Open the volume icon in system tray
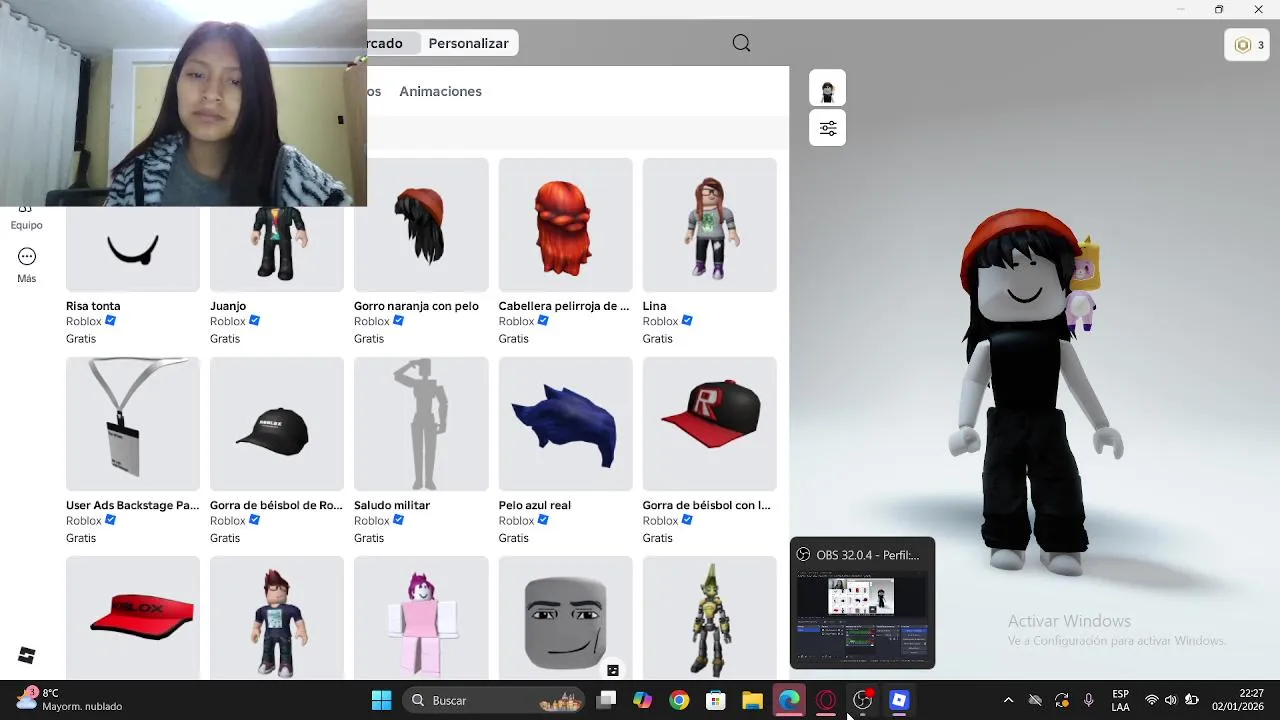 coord(1171,700)
